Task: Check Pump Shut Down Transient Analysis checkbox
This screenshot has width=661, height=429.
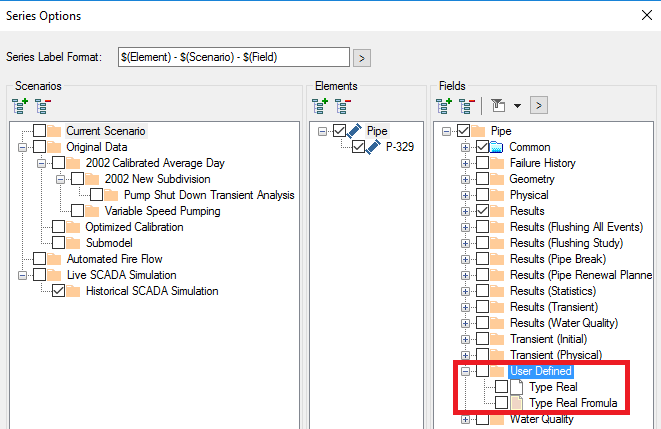Action: 97,195
